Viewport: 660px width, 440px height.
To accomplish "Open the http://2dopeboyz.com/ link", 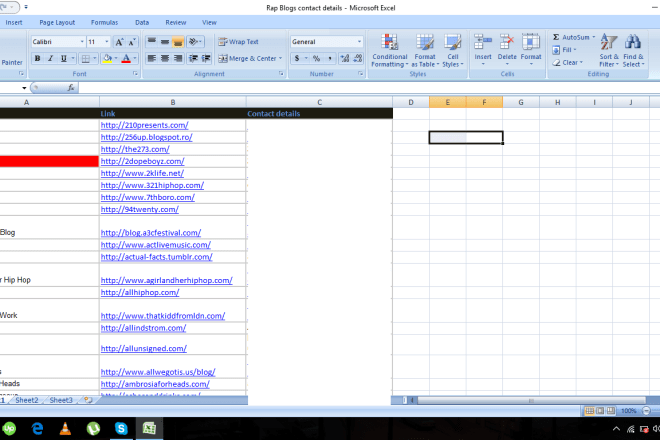I will click(142, 161).
